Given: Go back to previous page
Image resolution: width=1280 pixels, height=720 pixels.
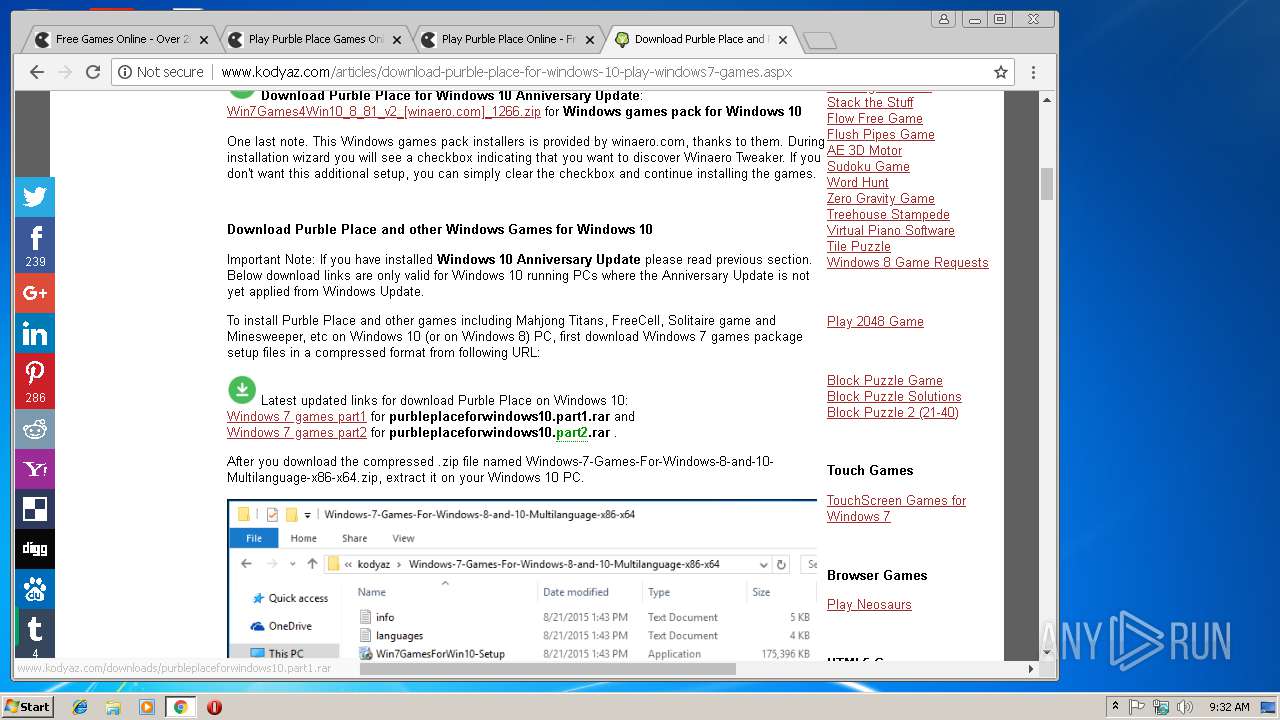Looking at the screenshot, I should click(x=37, y=72).
